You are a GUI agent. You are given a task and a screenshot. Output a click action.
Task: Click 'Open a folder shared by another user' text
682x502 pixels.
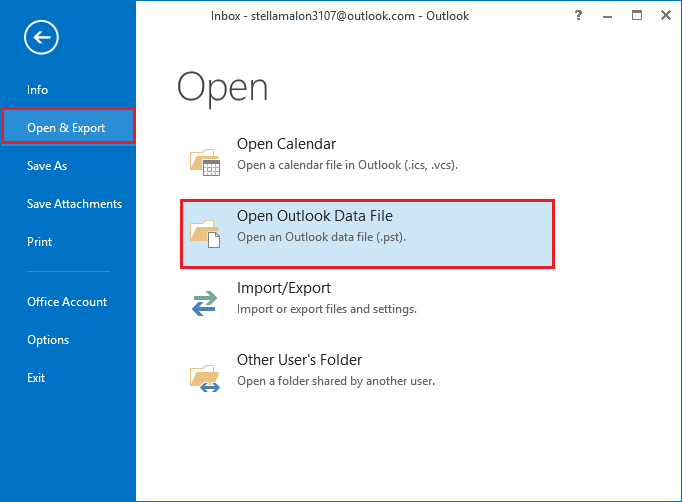tap(336, 381)
